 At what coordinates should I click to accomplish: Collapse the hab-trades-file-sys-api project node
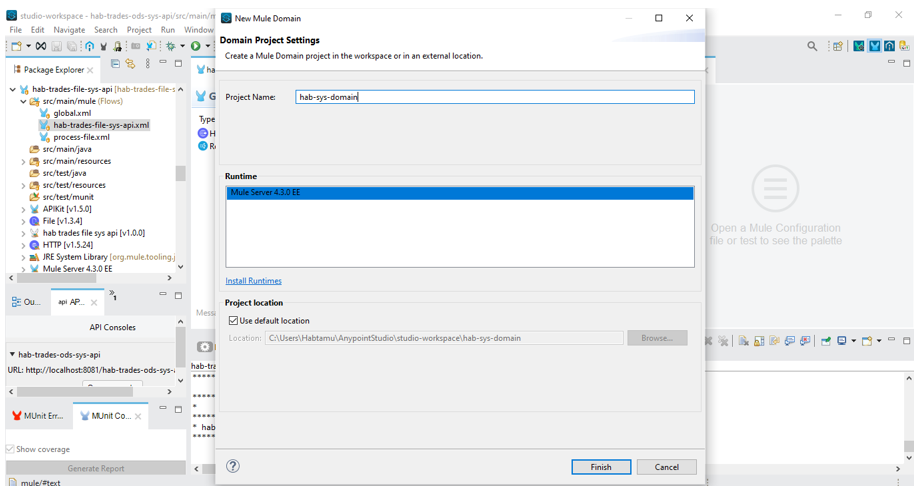13,89
